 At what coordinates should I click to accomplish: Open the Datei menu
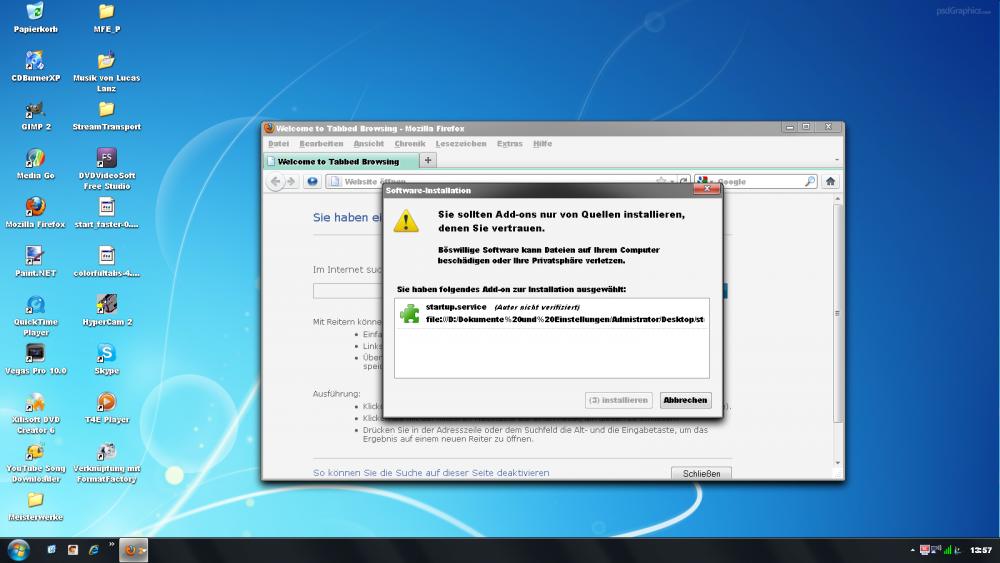(x=278, y=144)
